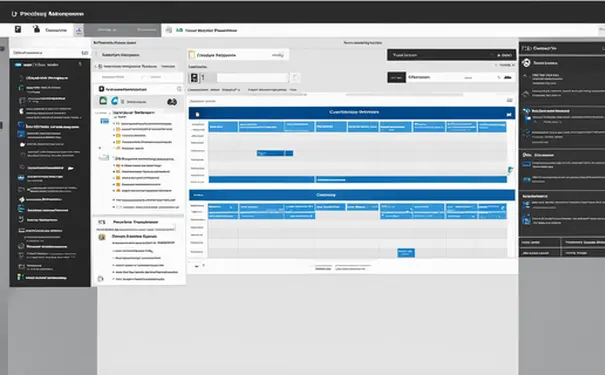
Task: Click the black document icon in the top toolbar
Action: 18,29
